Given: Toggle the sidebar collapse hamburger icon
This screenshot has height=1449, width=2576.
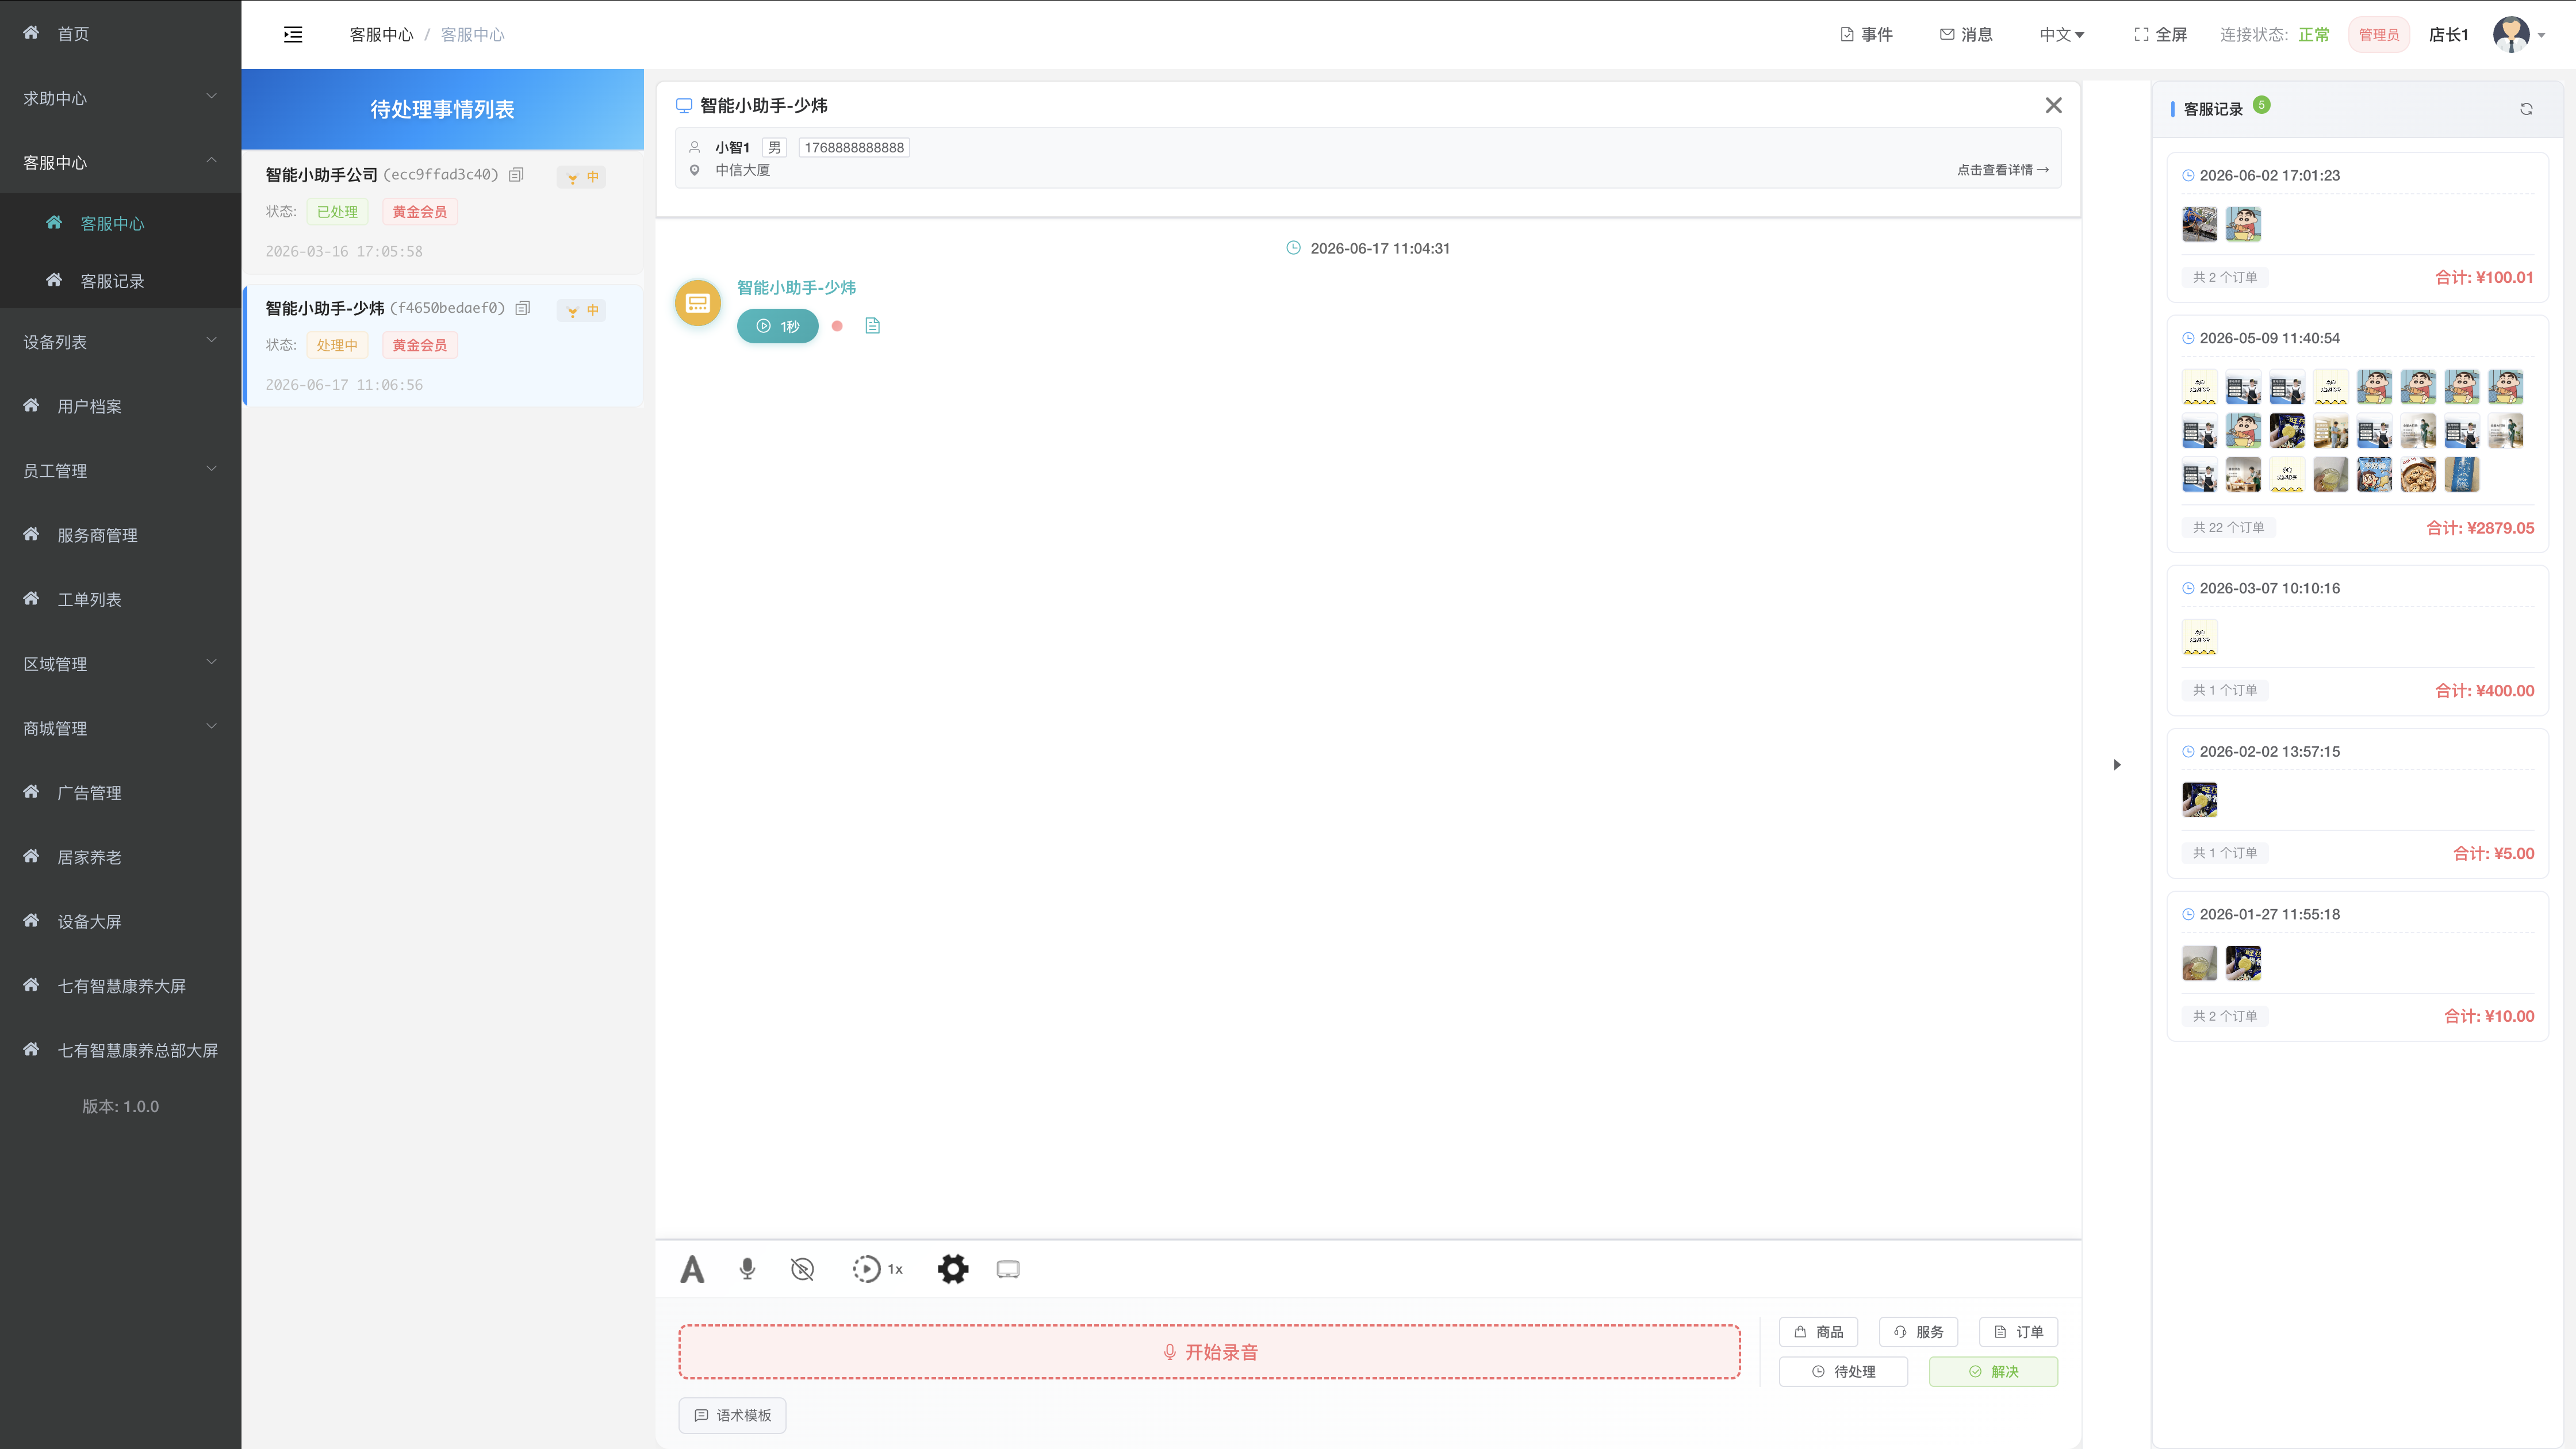Looking at the screenshot, I should [x=293, y=35].
